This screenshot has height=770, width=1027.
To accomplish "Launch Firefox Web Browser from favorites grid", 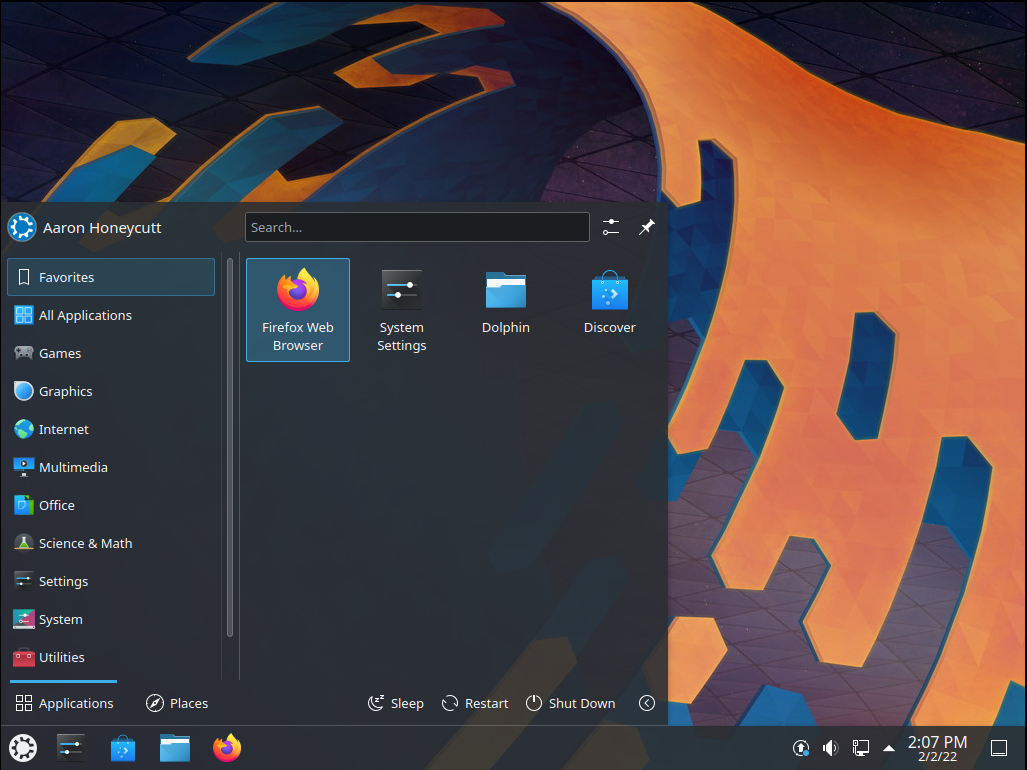I will (x=297, y=310).
